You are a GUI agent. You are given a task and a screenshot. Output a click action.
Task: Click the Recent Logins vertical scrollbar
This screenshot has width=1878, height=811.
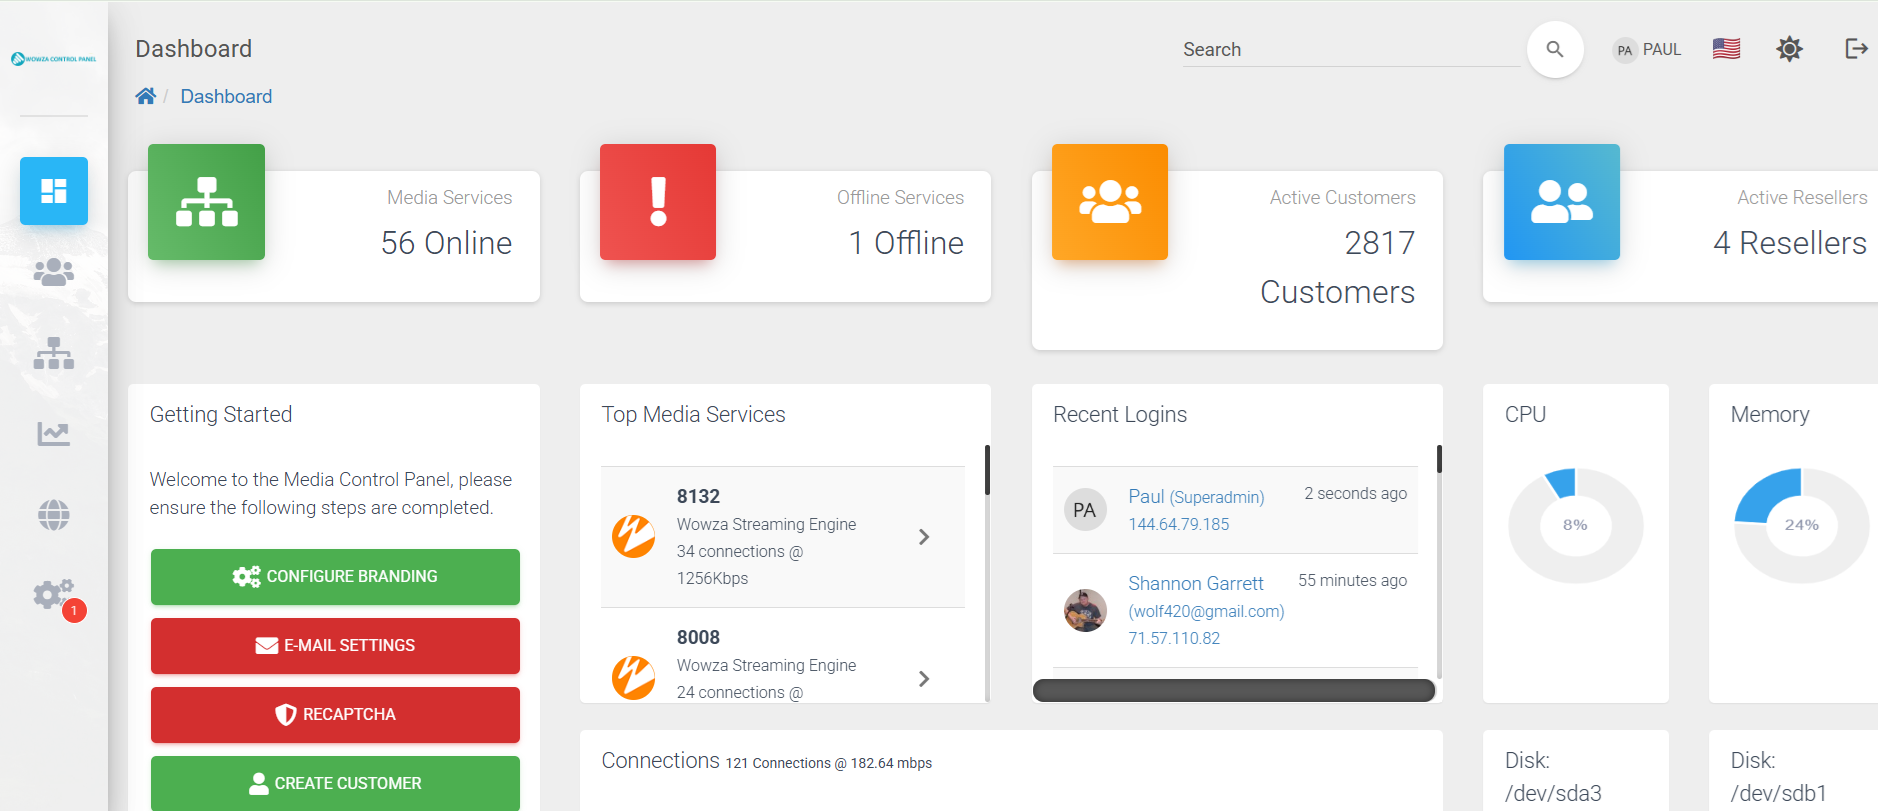(x=1439, y=459)
